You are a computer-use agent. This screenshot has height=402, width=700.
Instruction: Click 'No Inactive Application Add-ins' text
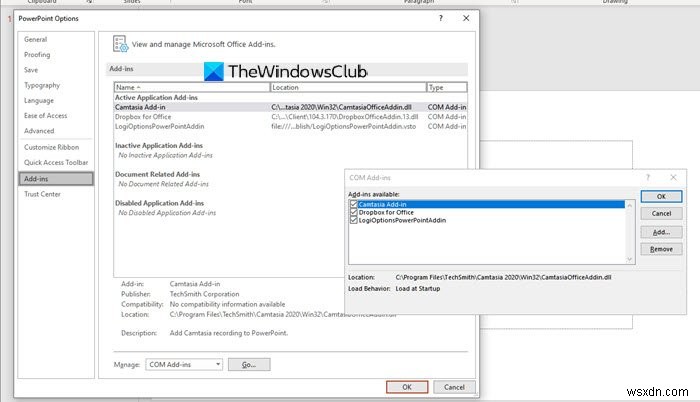click(165, 155)
